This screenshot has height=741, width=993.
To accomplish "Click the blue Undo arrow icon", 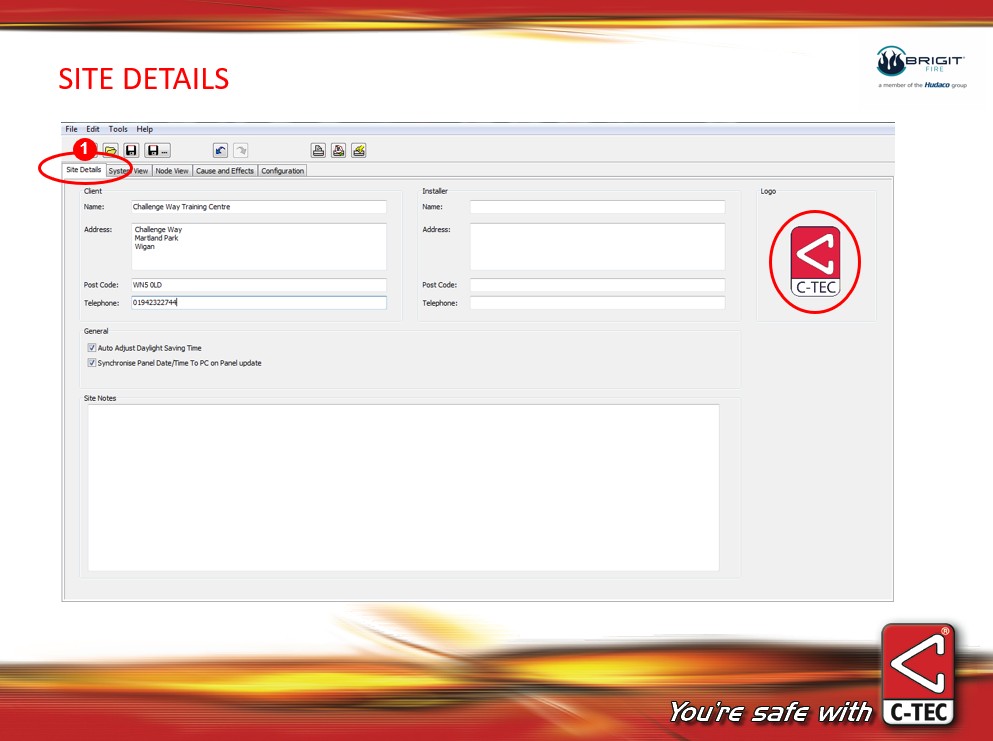I will pyautogui.click(x=220, y=151).
